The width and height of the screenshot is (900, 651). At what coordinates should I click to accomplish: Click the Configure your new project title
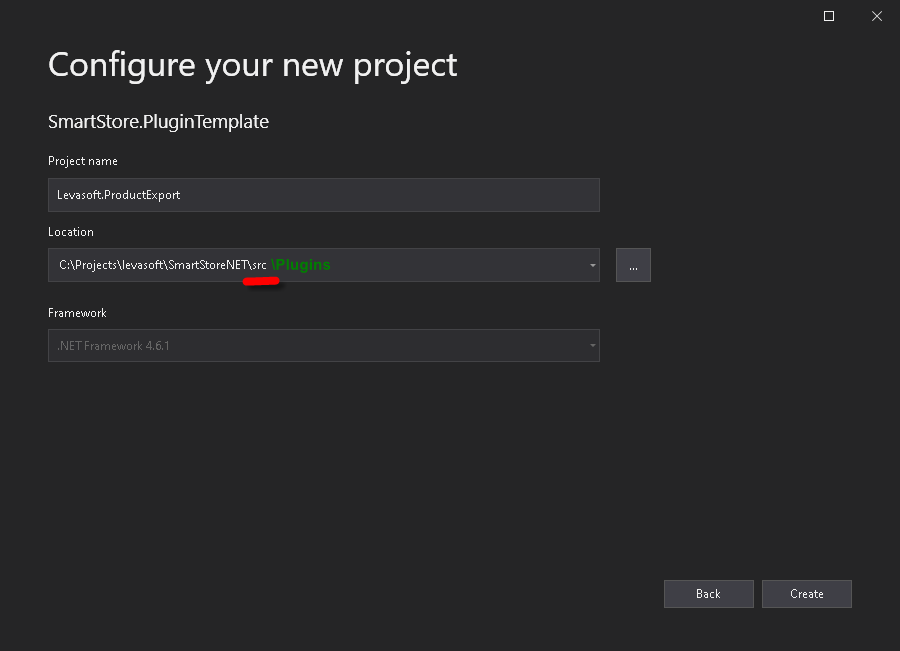point(252,64)
